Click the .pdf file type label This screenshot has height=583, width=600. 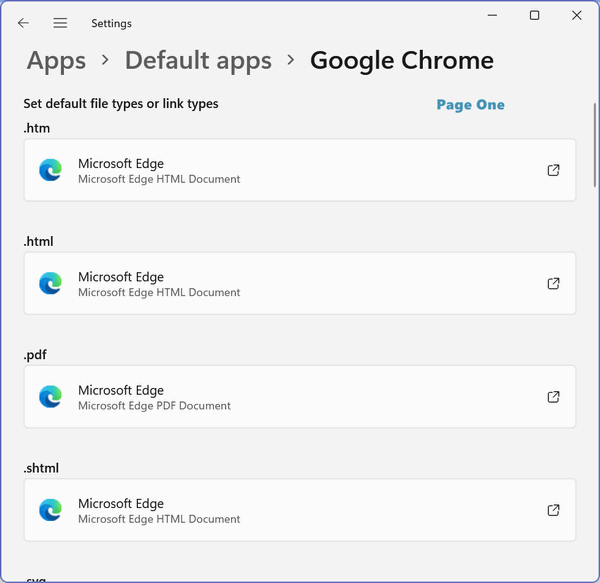(x=35, y=355)
